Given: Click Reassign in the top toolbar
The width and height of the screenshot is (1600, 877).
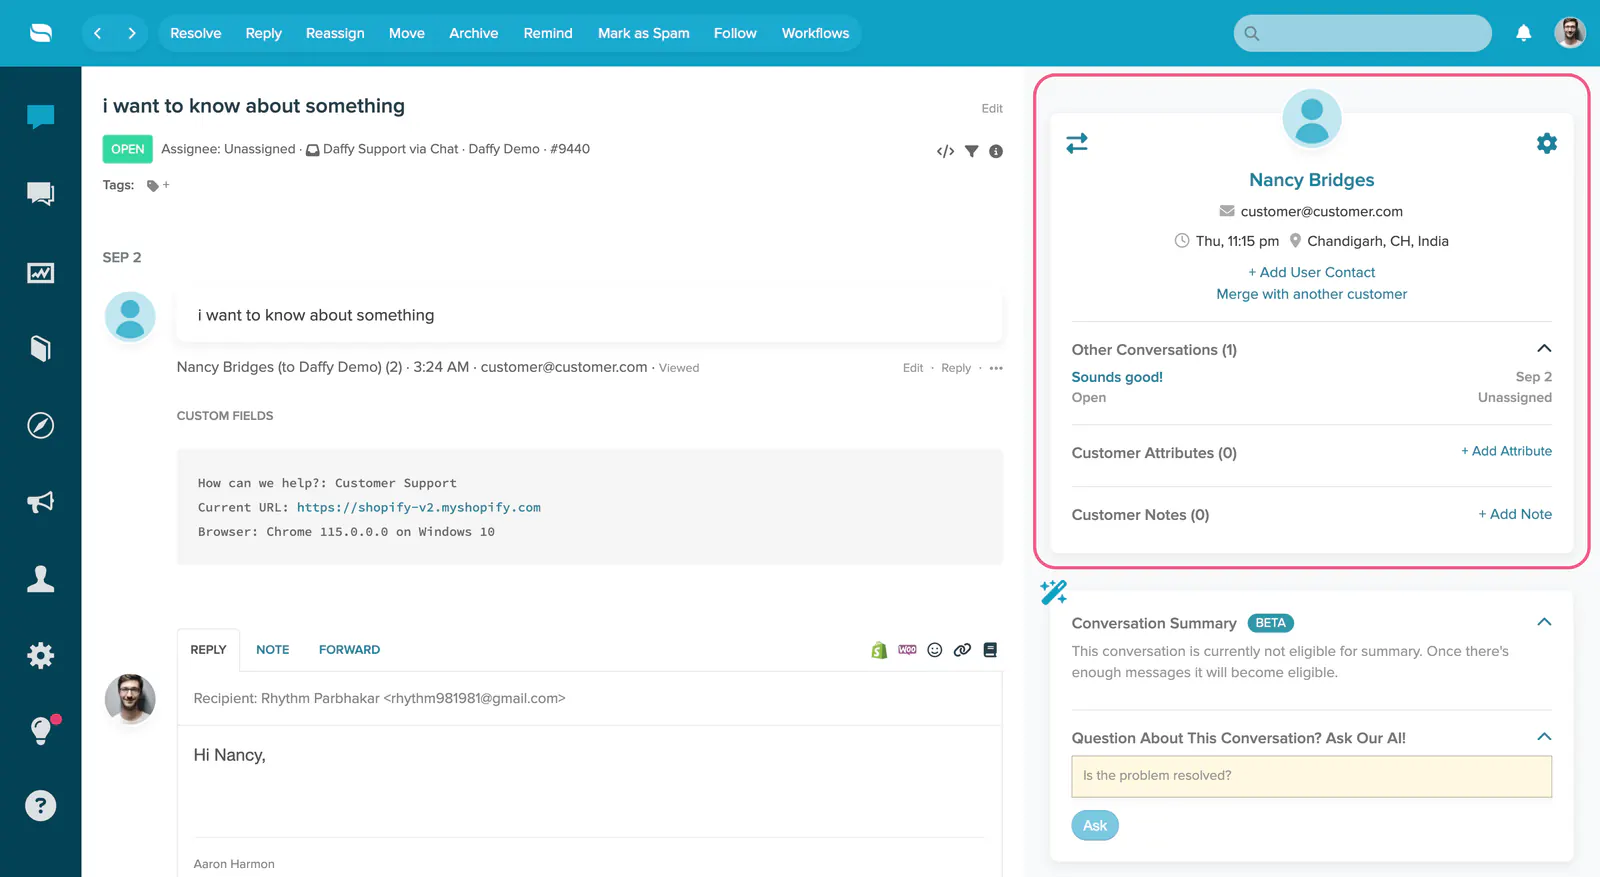Looking at the screenshot, I should coord(335,33).
